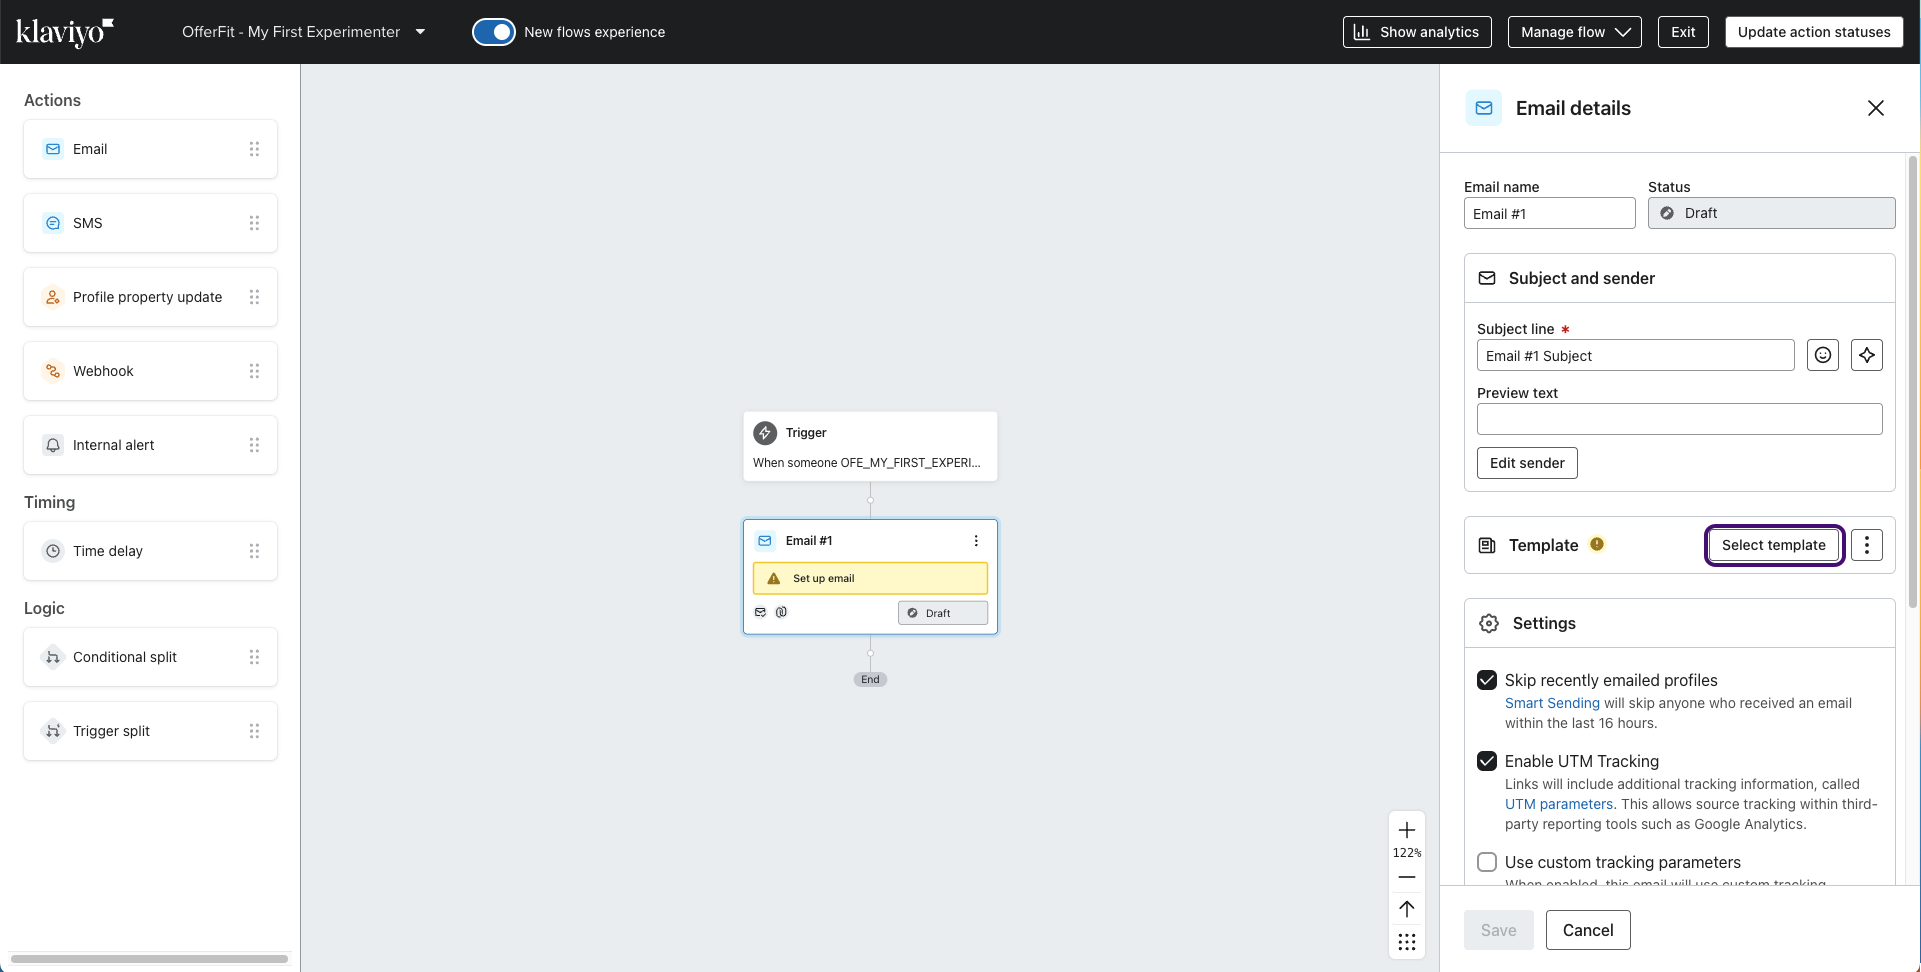Open the OfferFit experimenter flow selector
This screenshot has height=972, width=1921.
pyautogui.click(x=421, y=31)
